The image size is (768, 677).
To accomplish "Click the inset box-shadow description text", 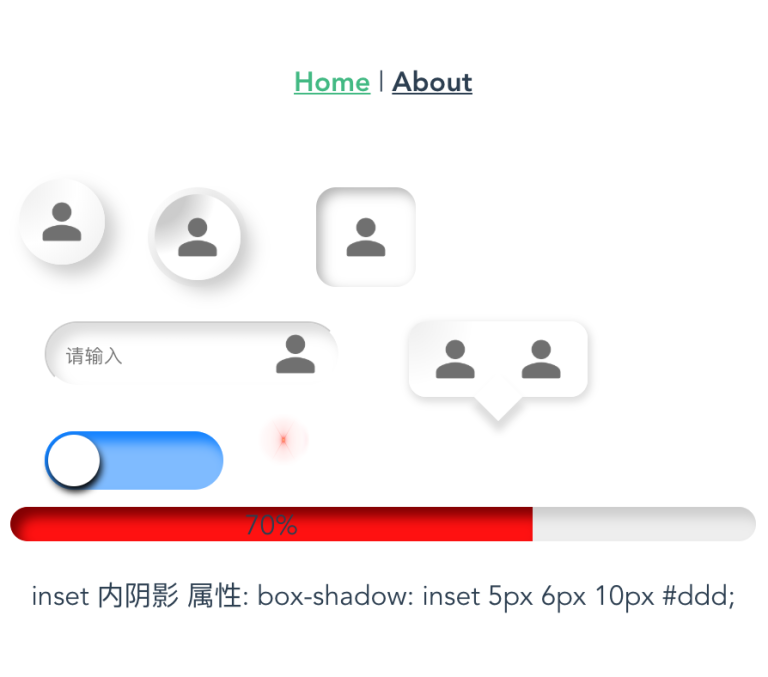I will [383, 596].
